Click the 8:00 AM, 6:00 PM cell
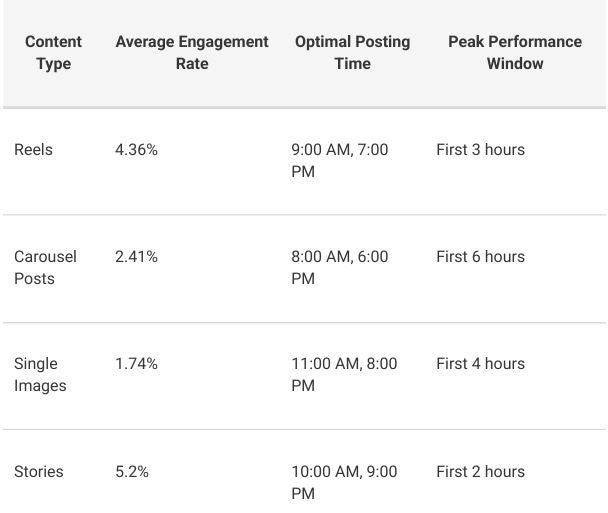 [x=339, y=268]
